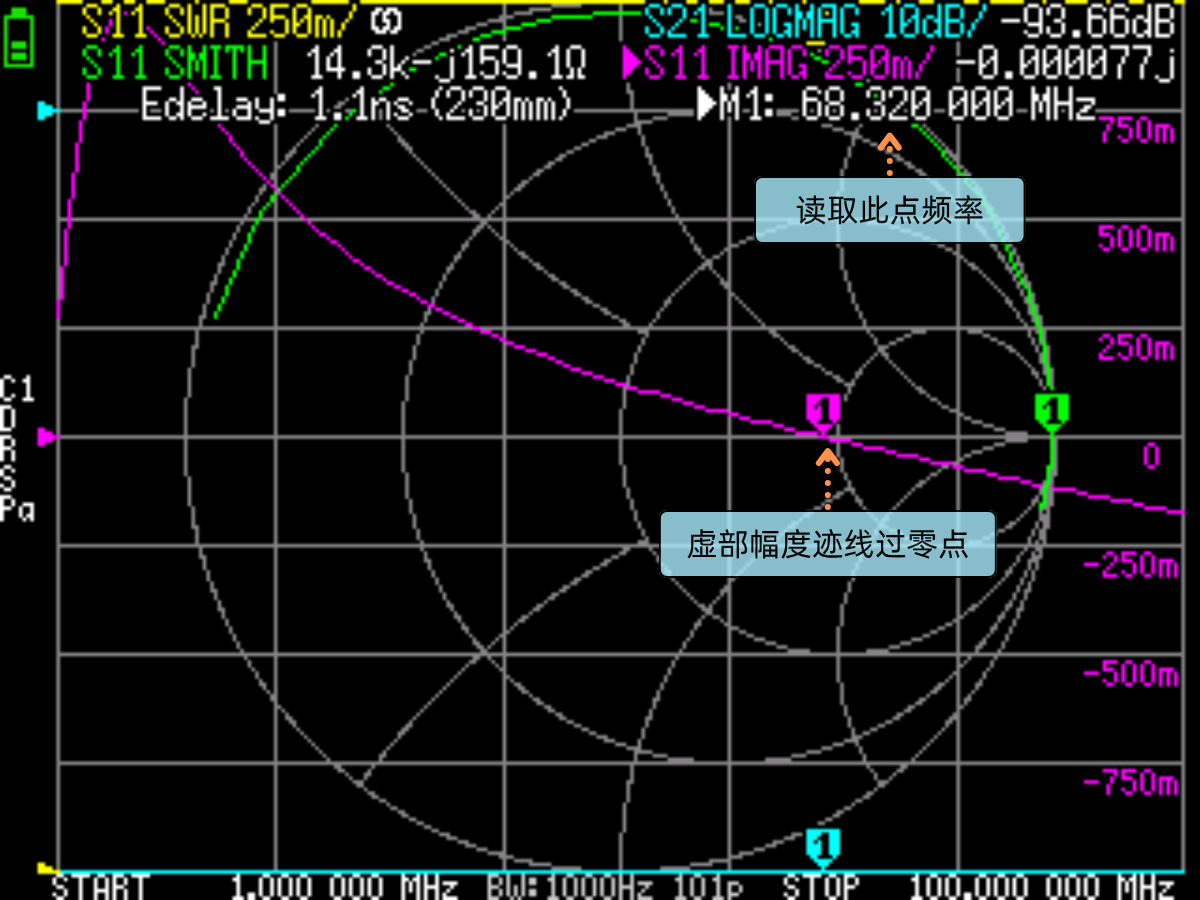Tap the M1: 68.320 000 MHz marker frequency
Image resolution: width=1200 pixels, height=900 pixels.
pyautogui.click(x=898, y=105)
